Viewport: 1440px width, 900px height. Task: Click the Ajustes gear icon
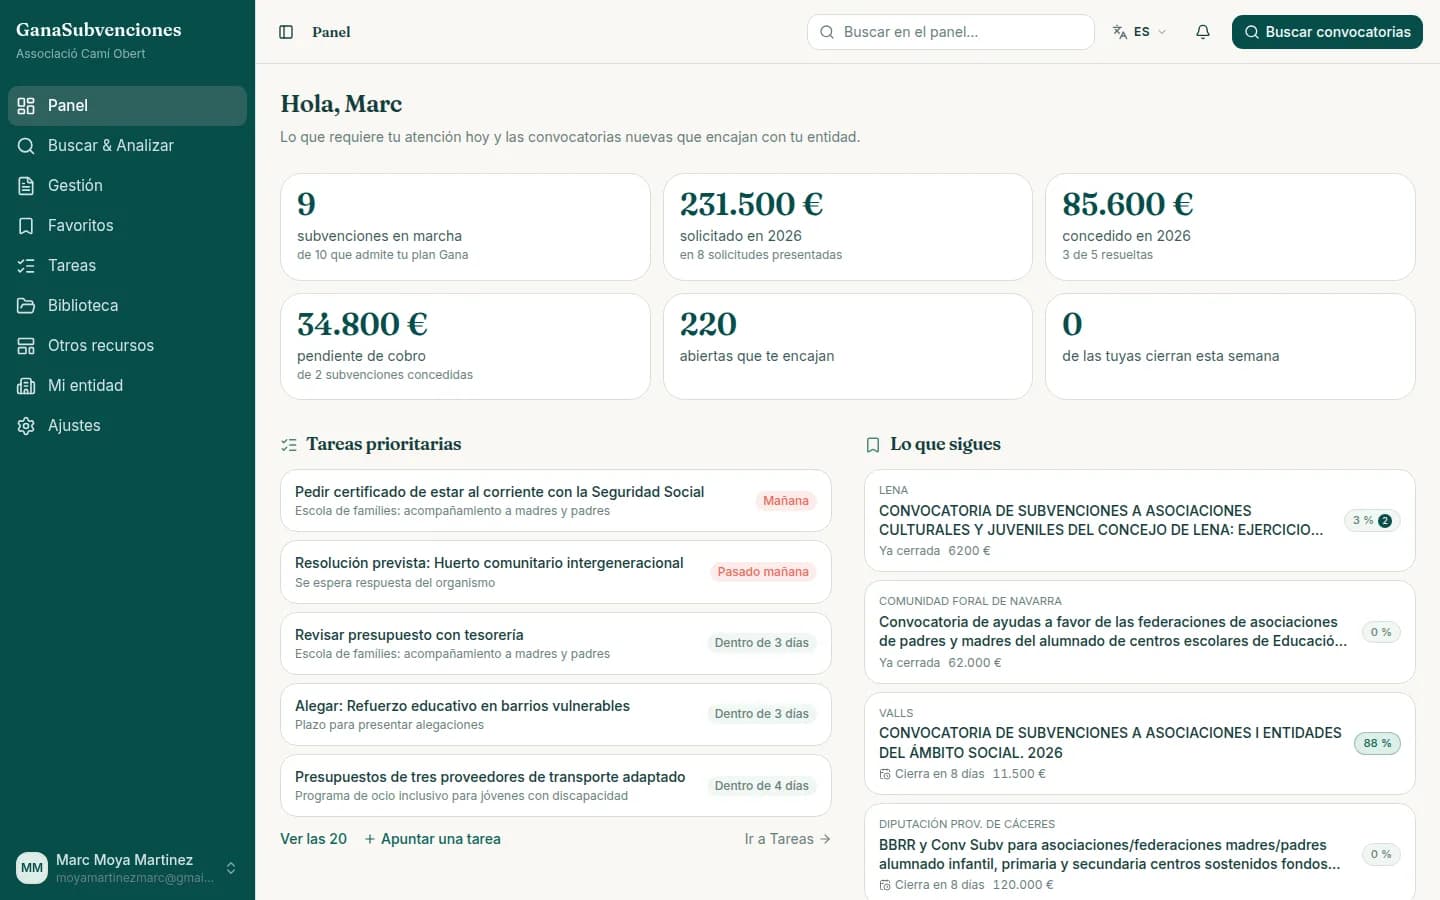[26, 426]
